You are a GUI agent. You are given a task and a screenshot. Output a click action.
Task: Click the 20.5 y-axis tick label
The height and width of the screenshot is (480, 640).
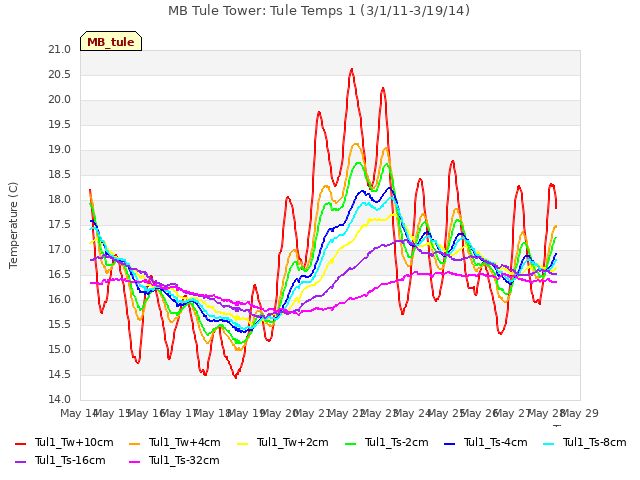point(60,75)
